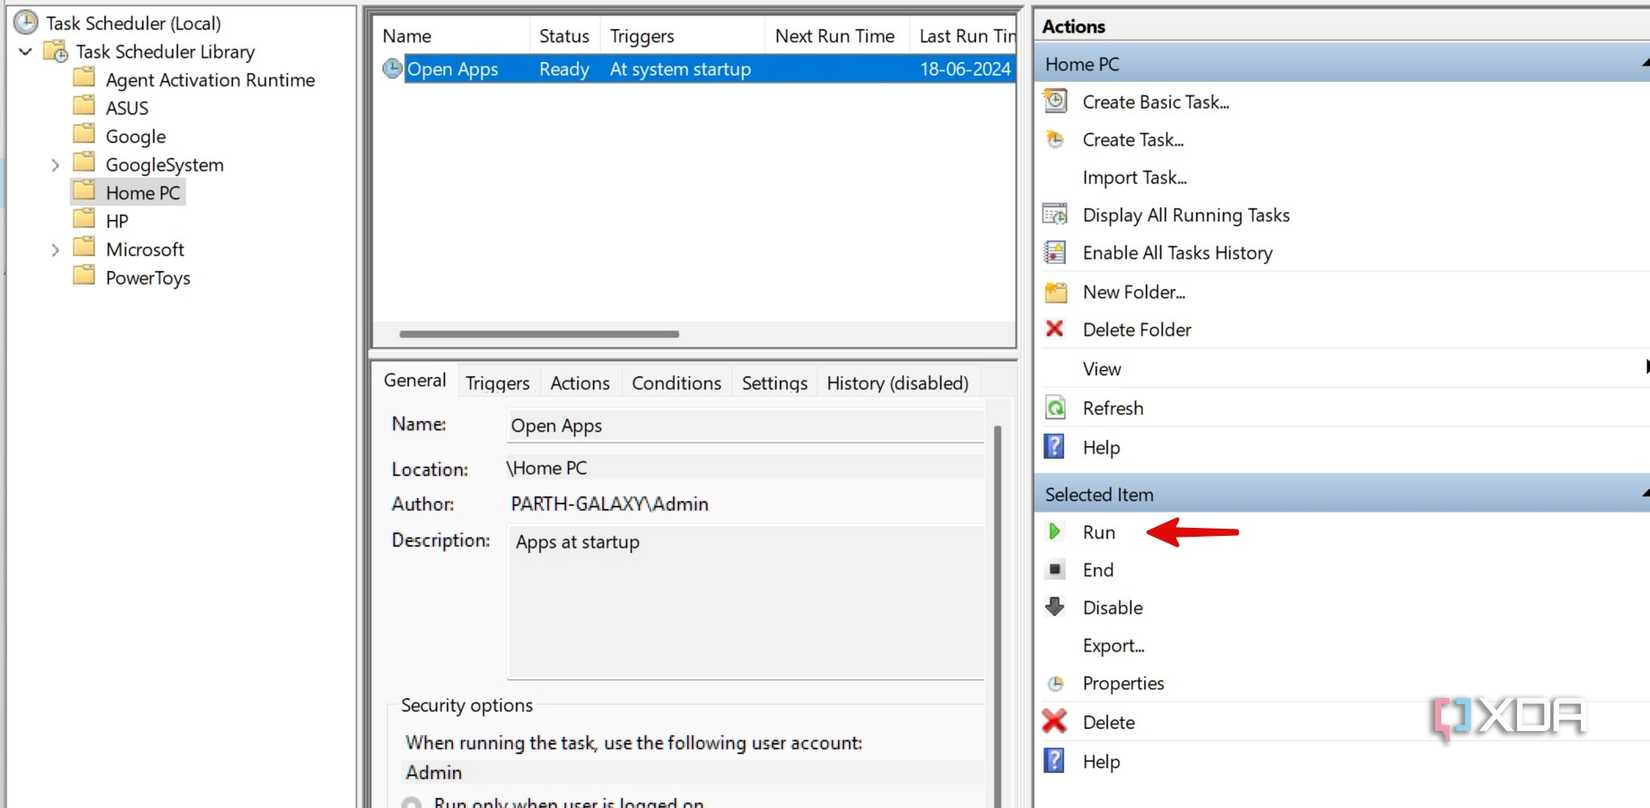1650x808 pixels.
Task: Click the End task stop icon
Action: click(x=1055, y=570)
